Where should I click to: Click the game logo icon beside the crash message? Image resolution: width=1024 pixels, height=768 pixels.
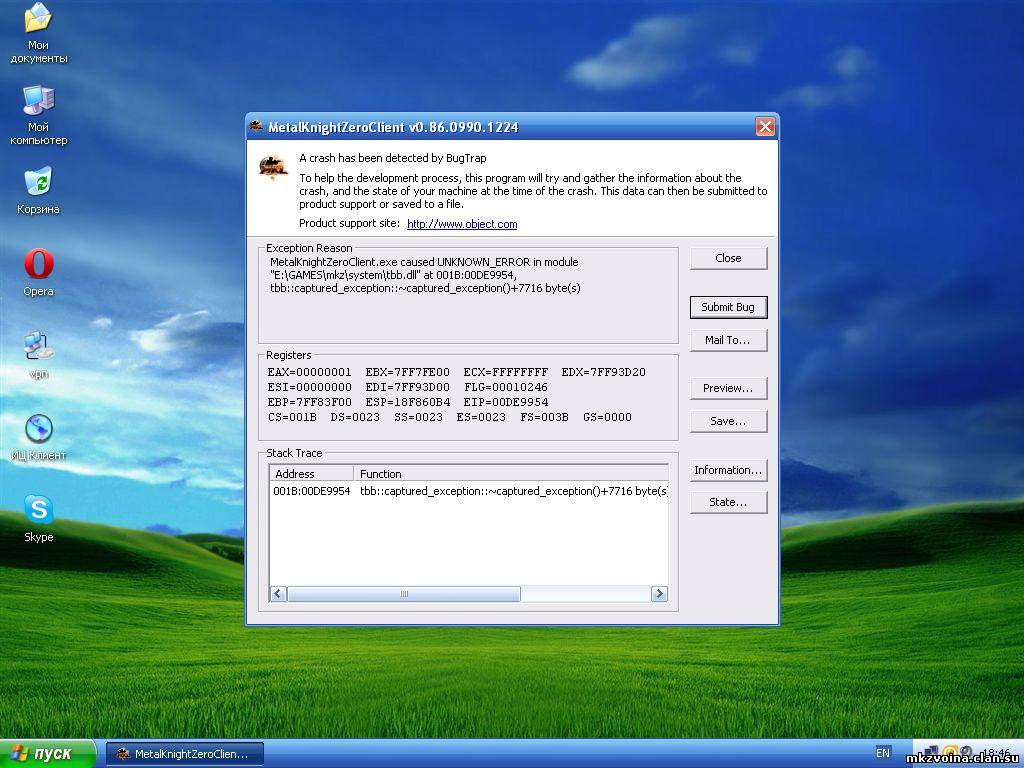(x=274, y=168)
